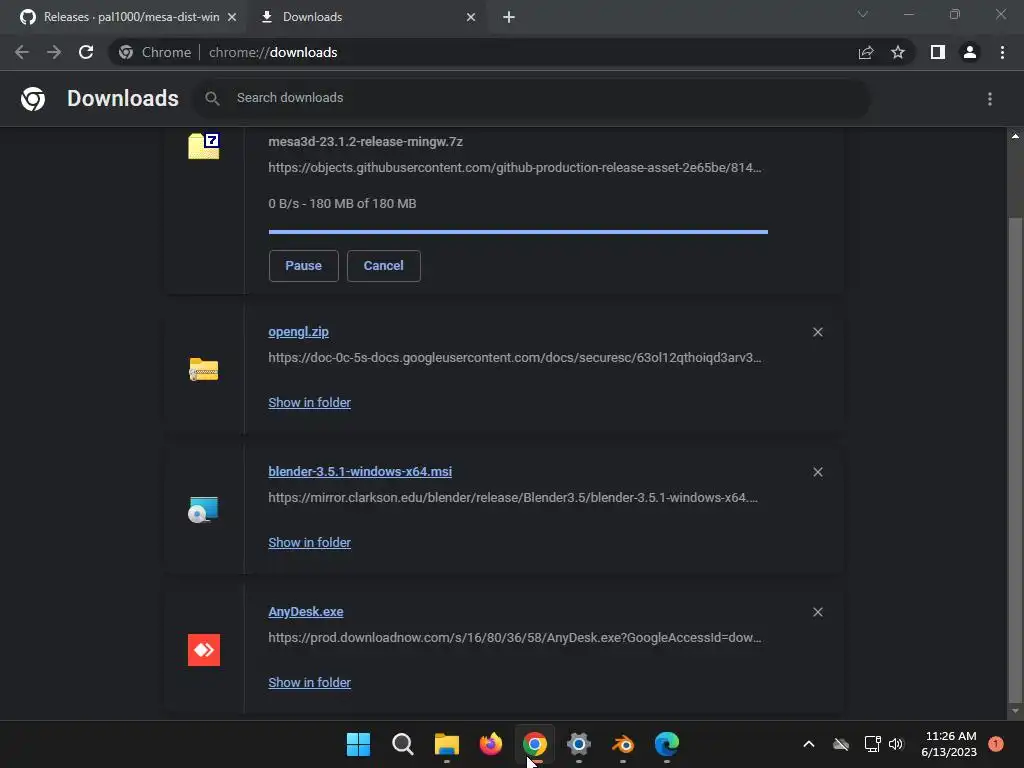
Task: Cancel the mesa3d download
Action: point(383,266)
